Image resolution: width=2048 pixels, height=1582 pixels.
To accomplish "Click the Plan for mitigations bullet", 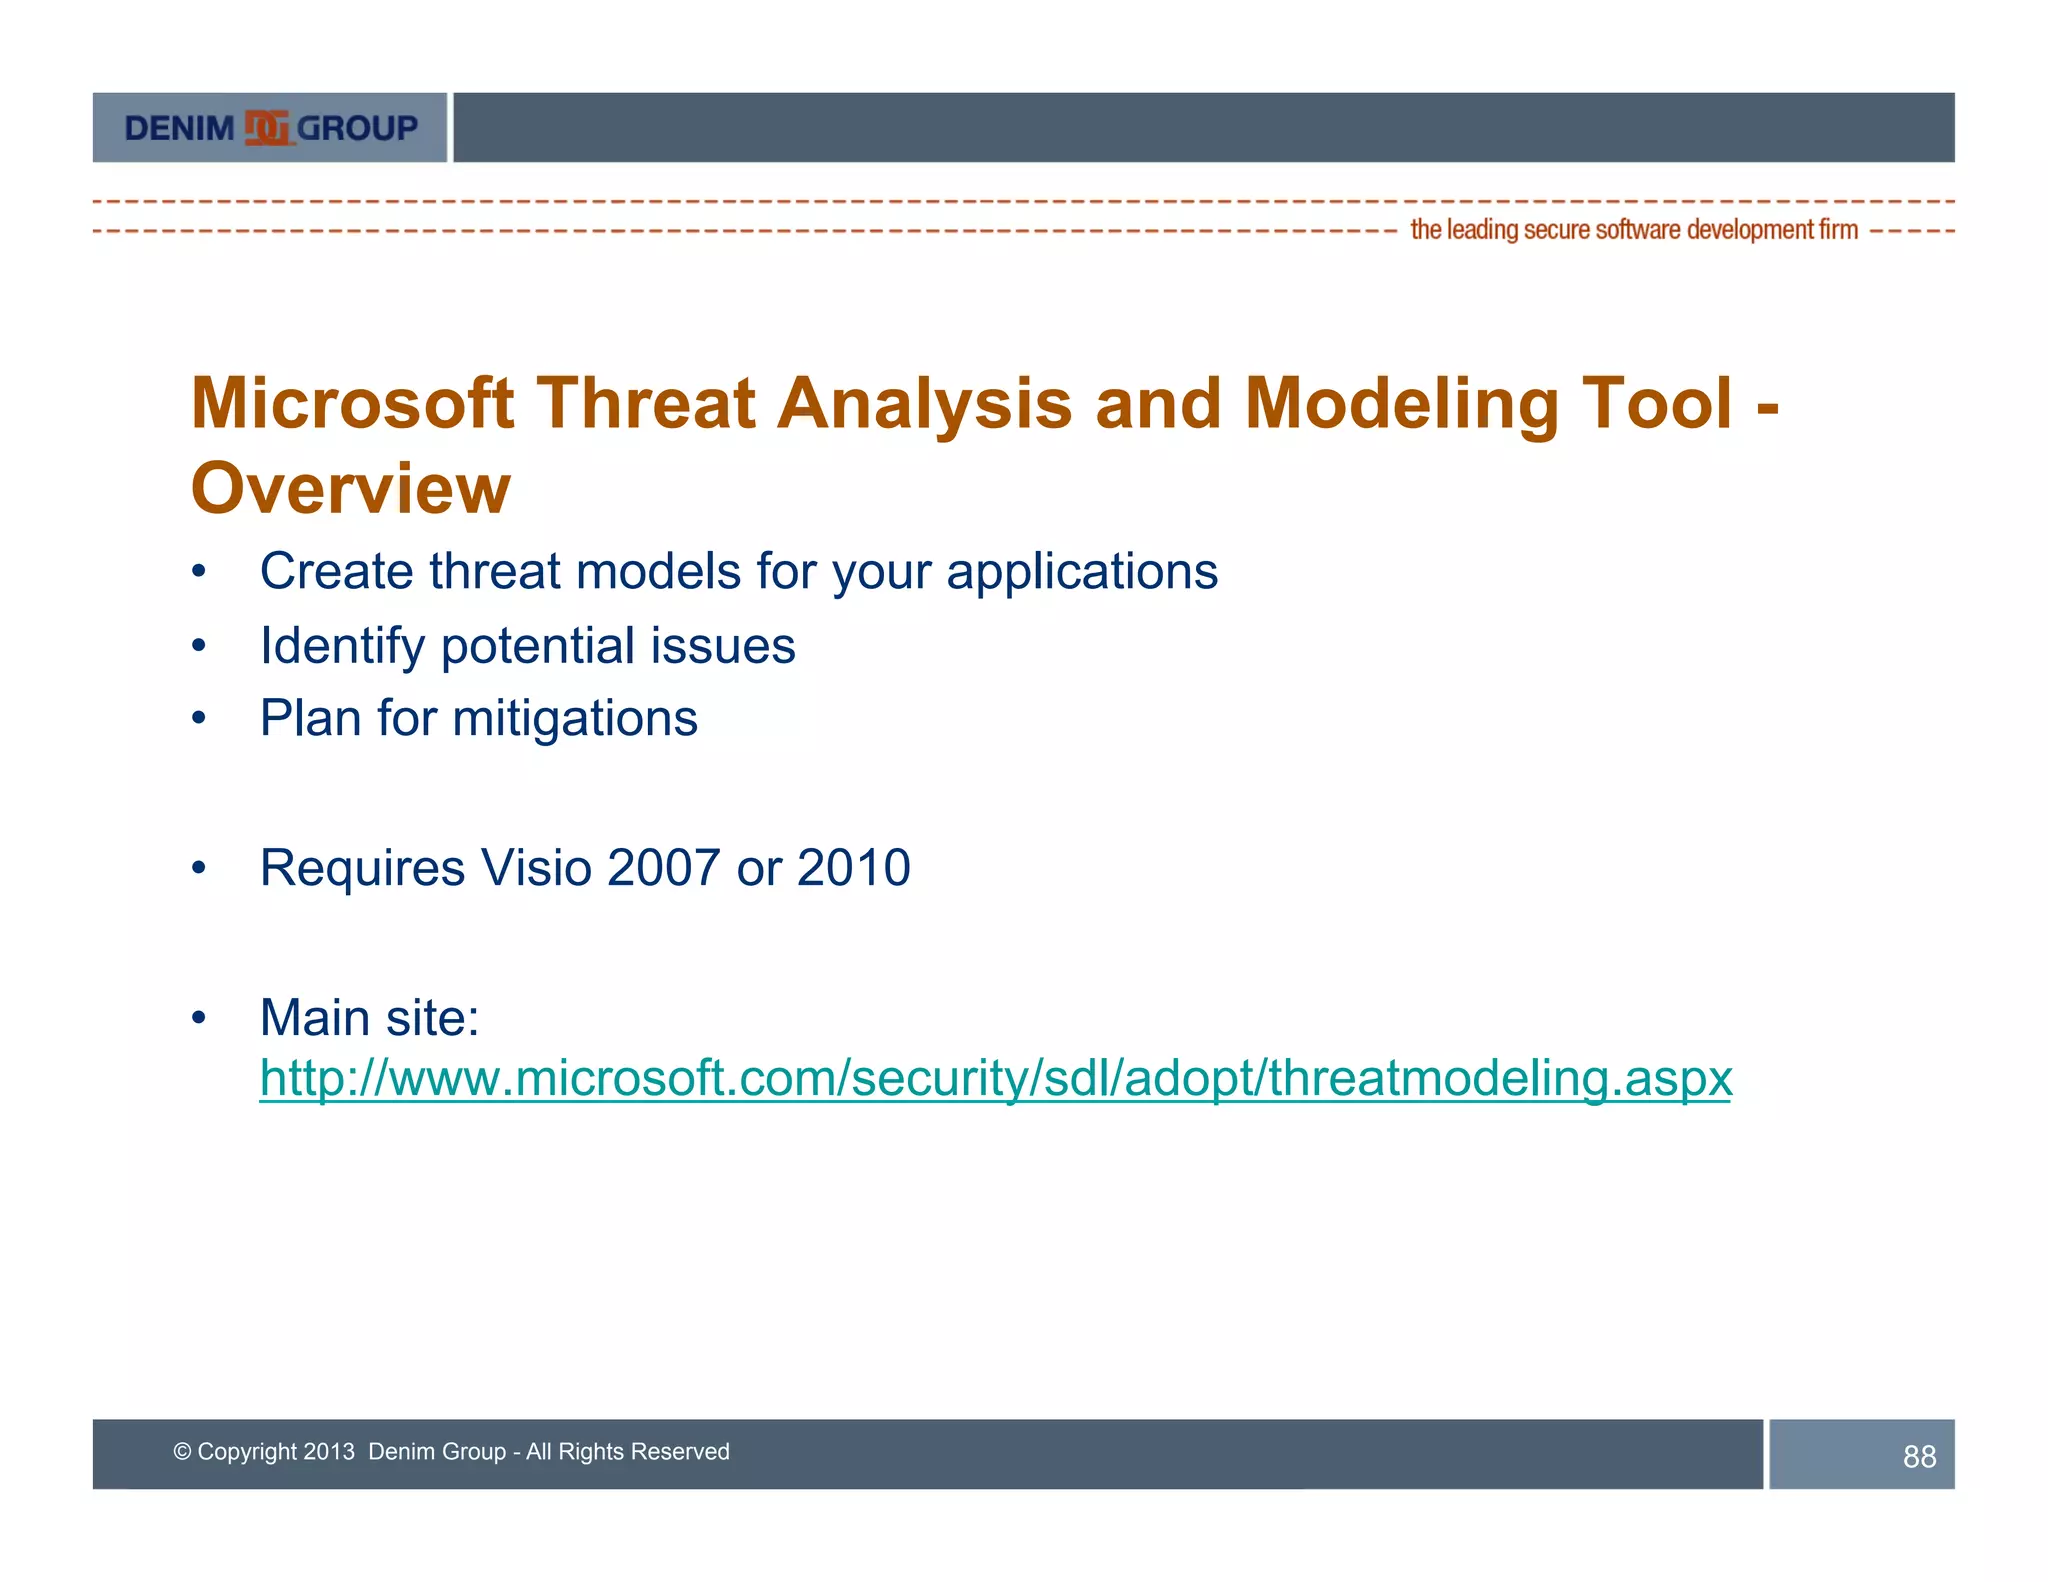I will coord(478,719).
